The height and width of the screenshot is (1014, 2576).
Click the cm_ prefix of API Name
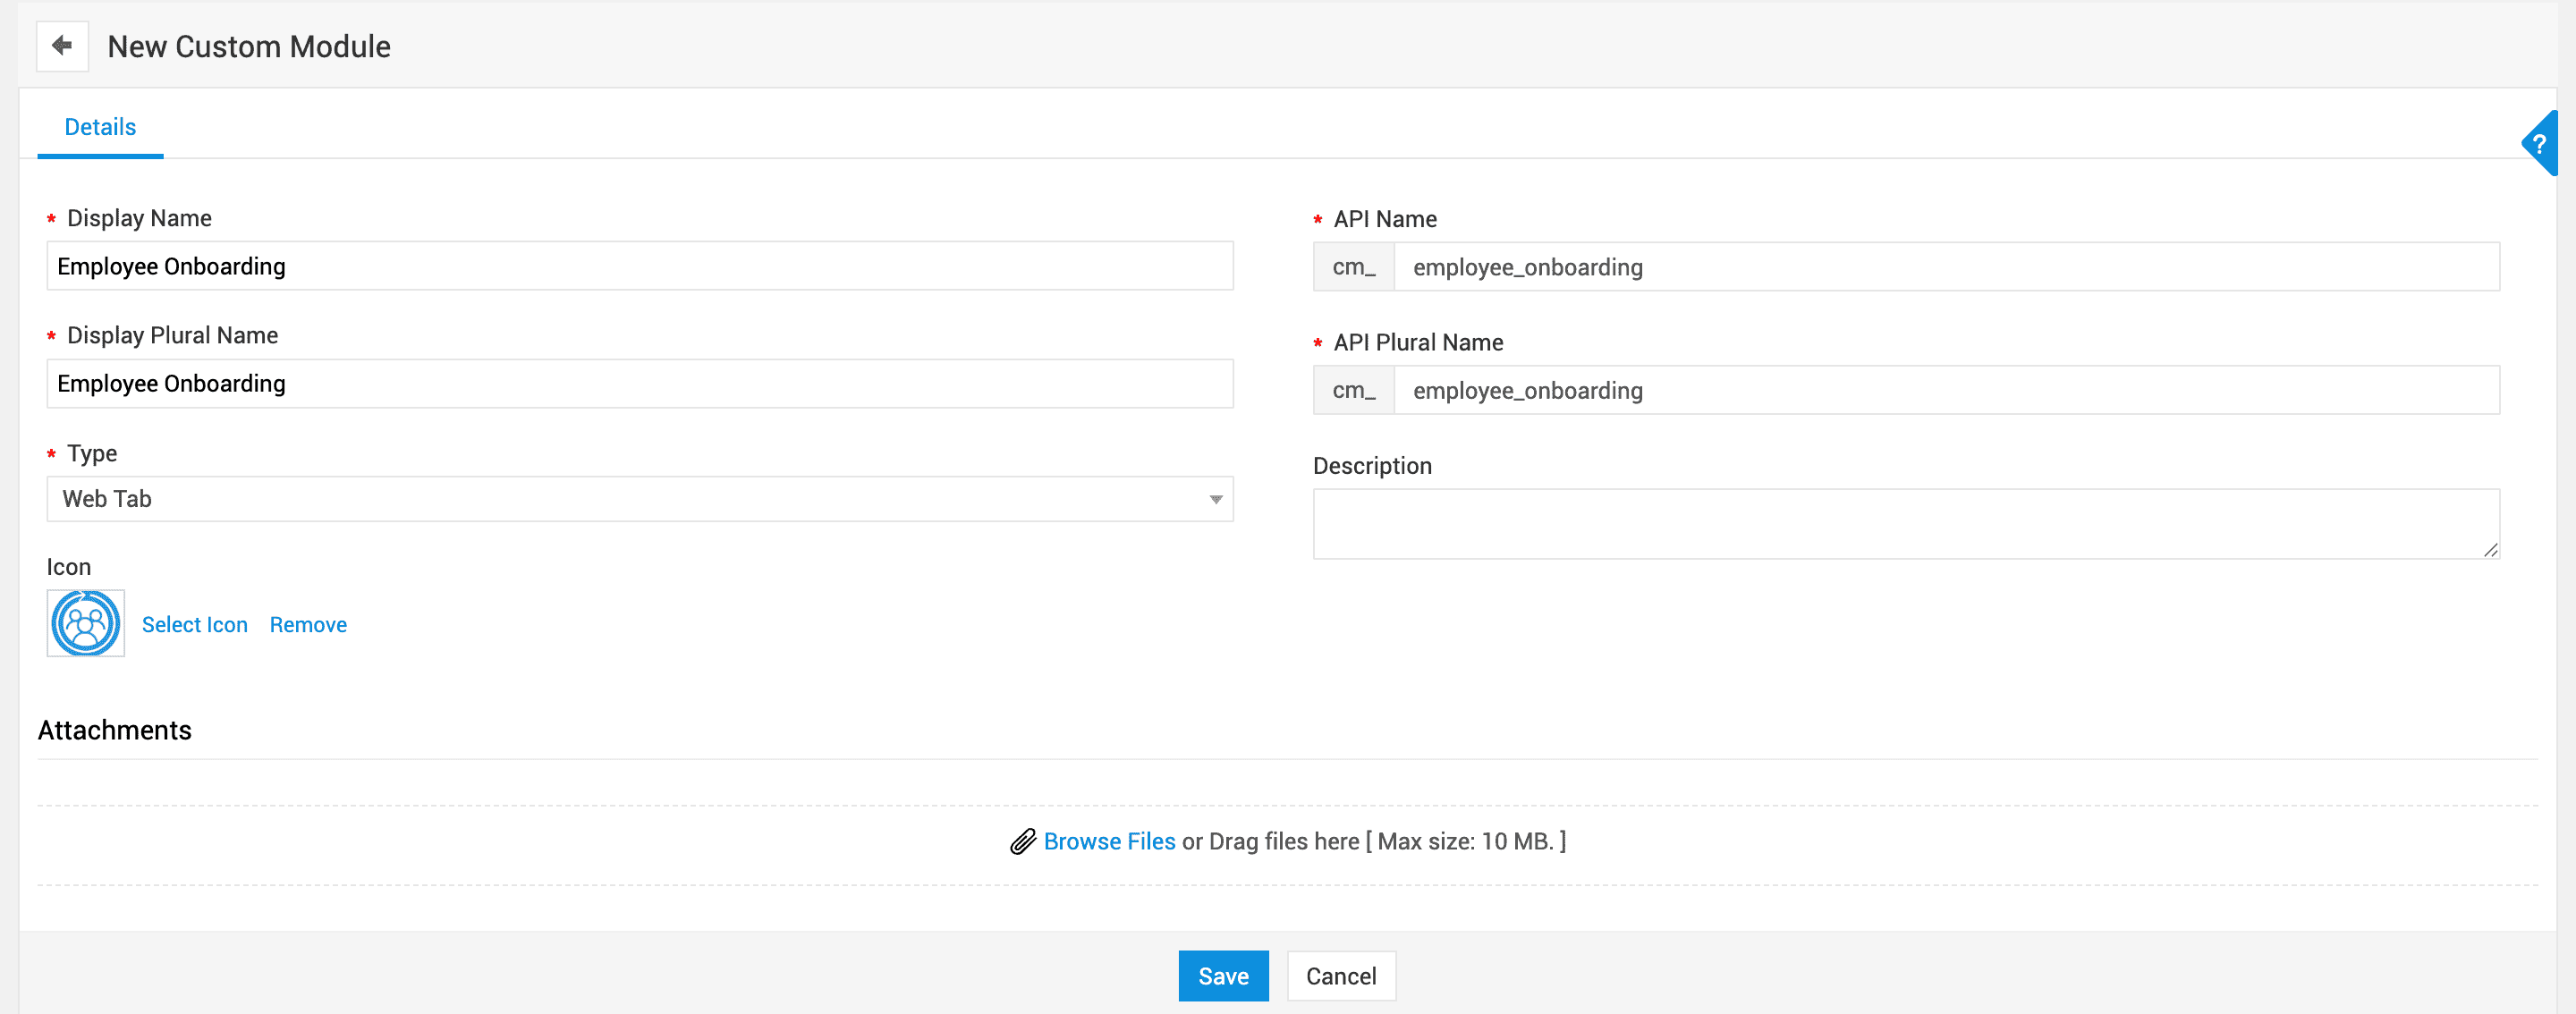click(x=1353, y=267)
